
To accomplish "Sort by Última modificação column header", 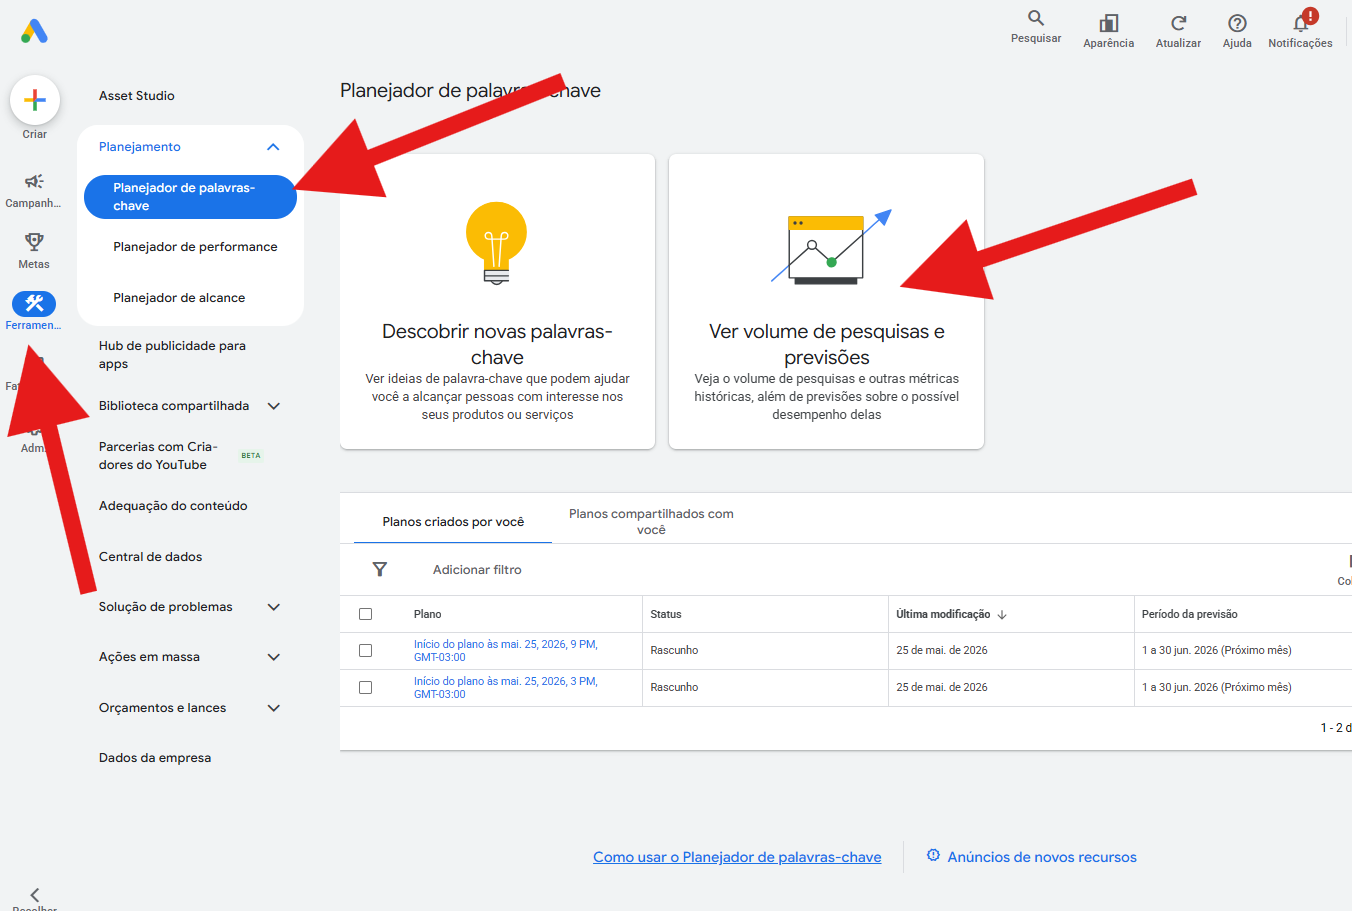I will (x=943, y=614).
